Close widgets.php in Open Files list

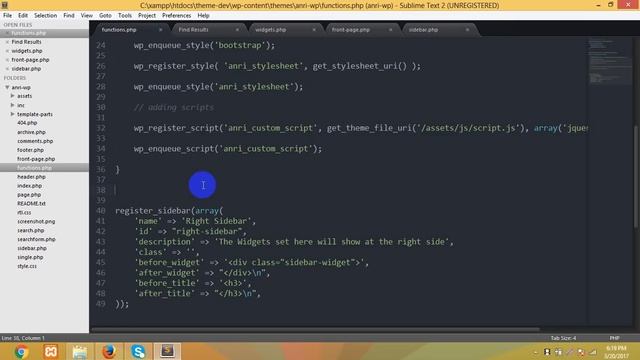point(7,51)
